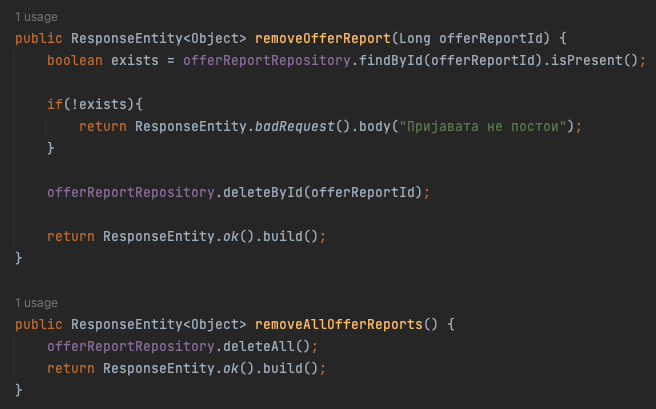Click the boolean keyword
Screen dimensions: 656x409
(x=74, y=60)
